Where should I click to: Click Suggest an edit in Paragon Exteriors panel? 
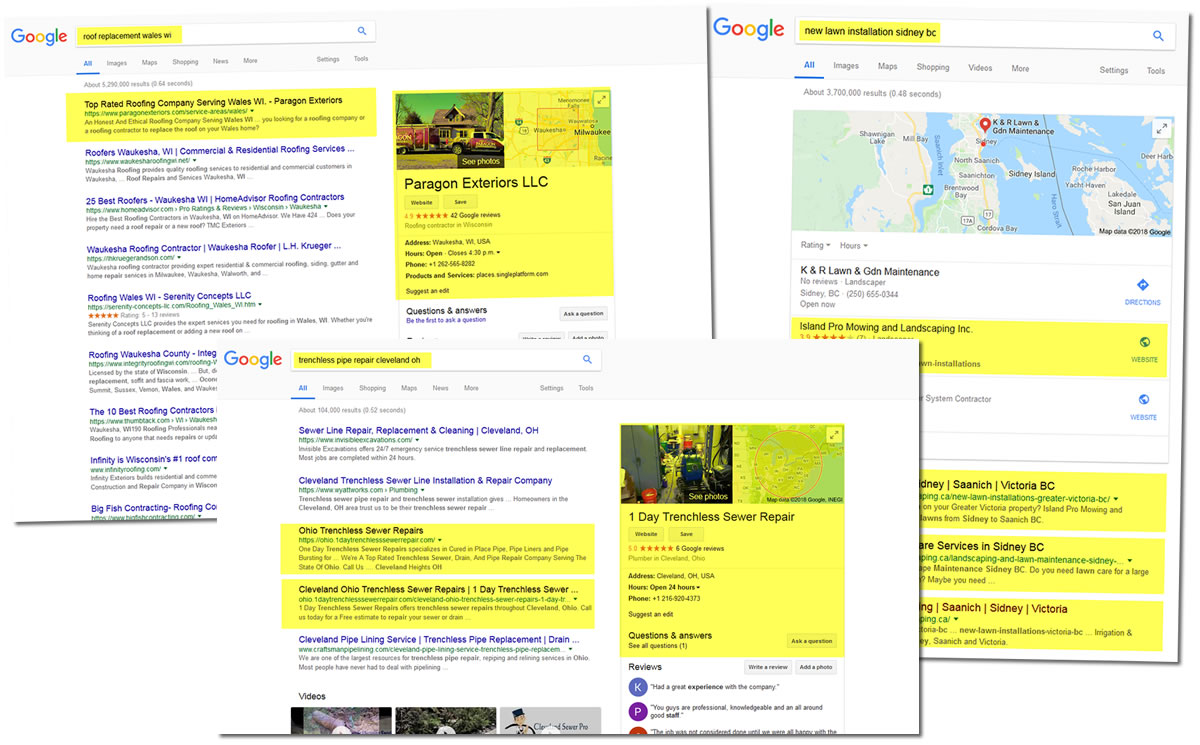coord(427,291)
